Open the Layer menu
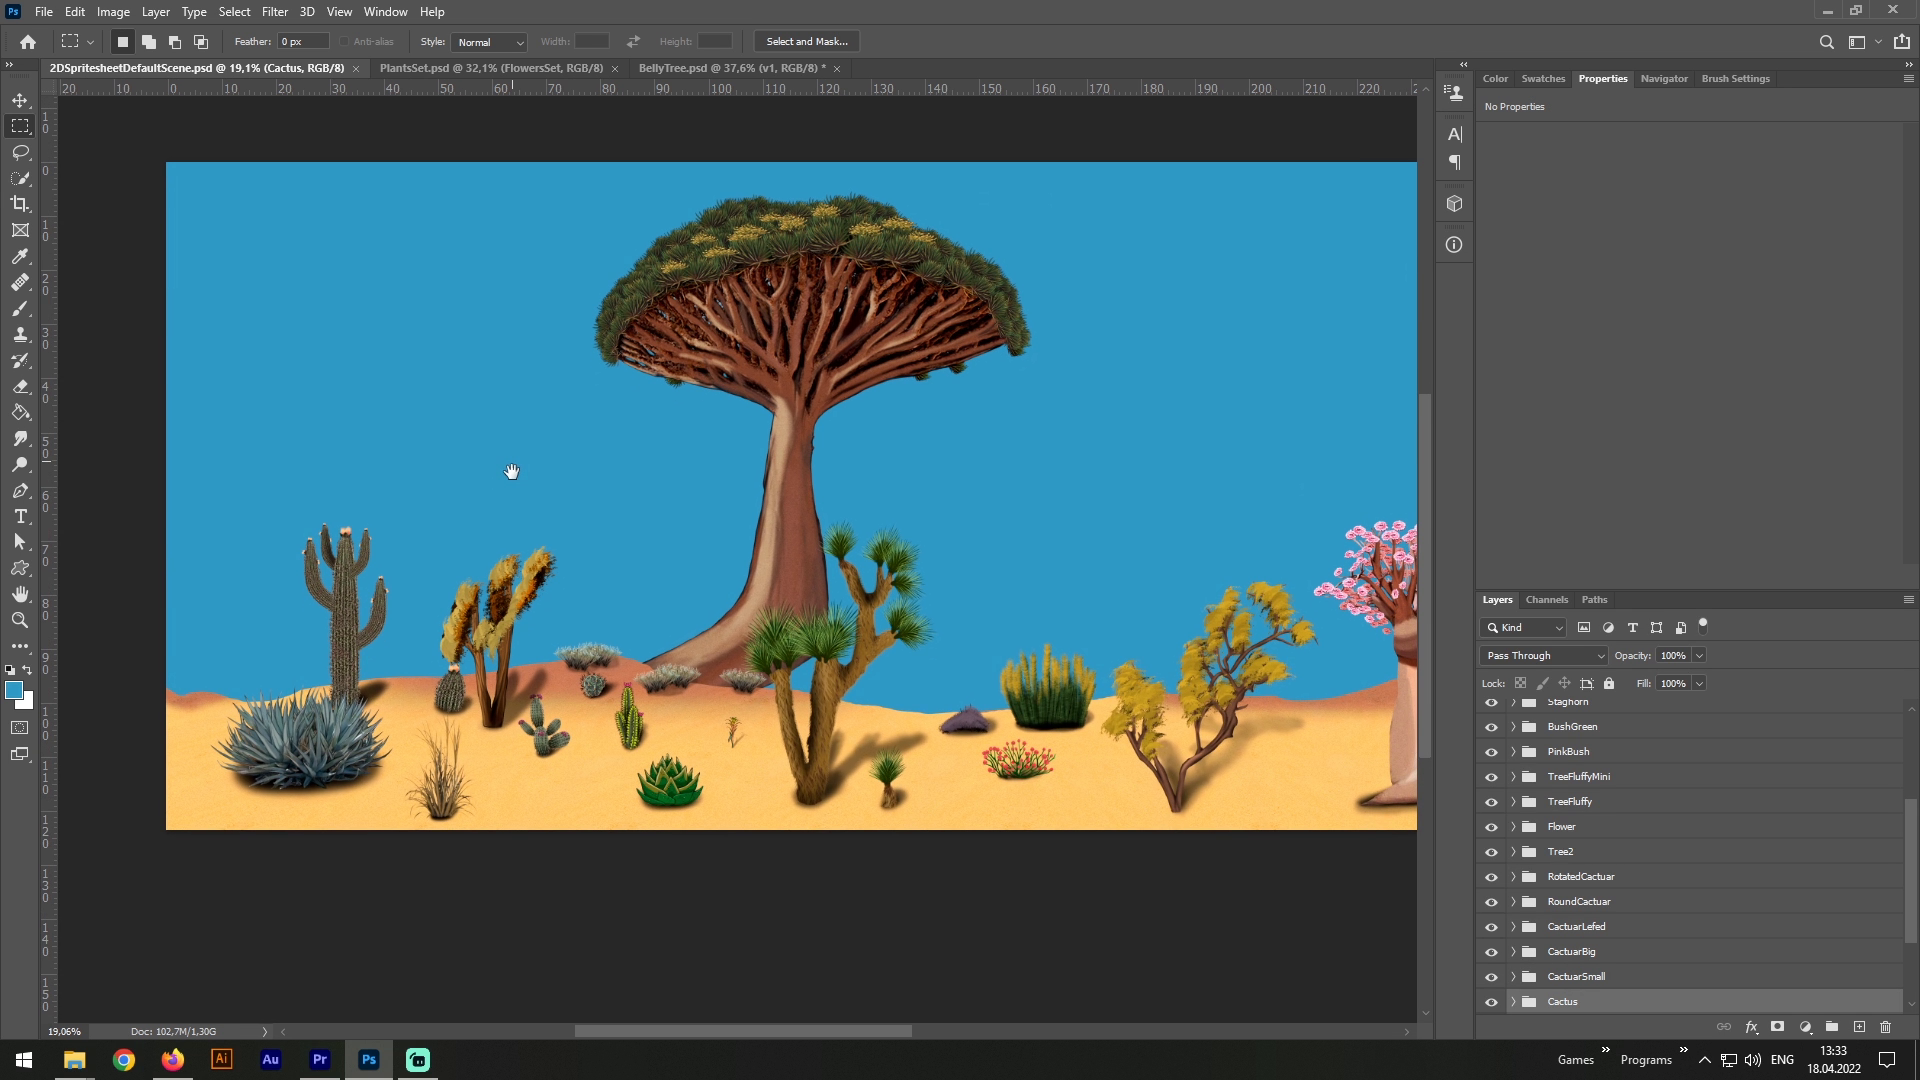 tap(155, 12)
